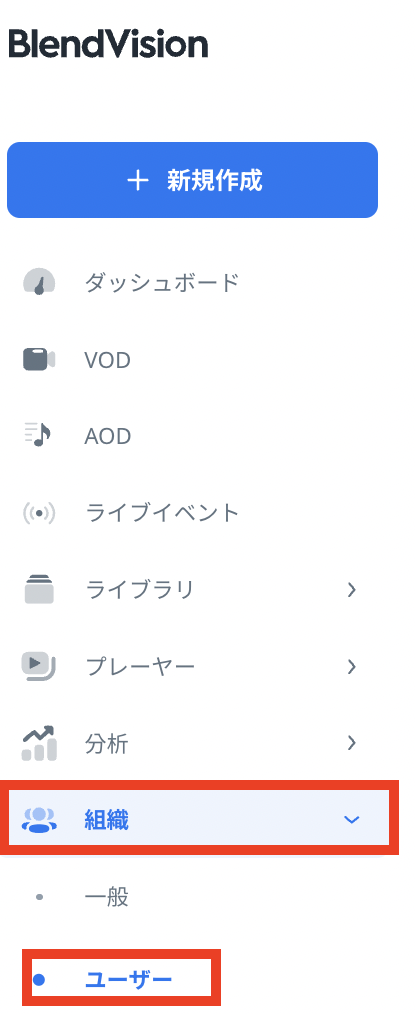This screenshot has height=1014, width=415.
Task: Click the BlendVision logo
Action: click(108, 45)
